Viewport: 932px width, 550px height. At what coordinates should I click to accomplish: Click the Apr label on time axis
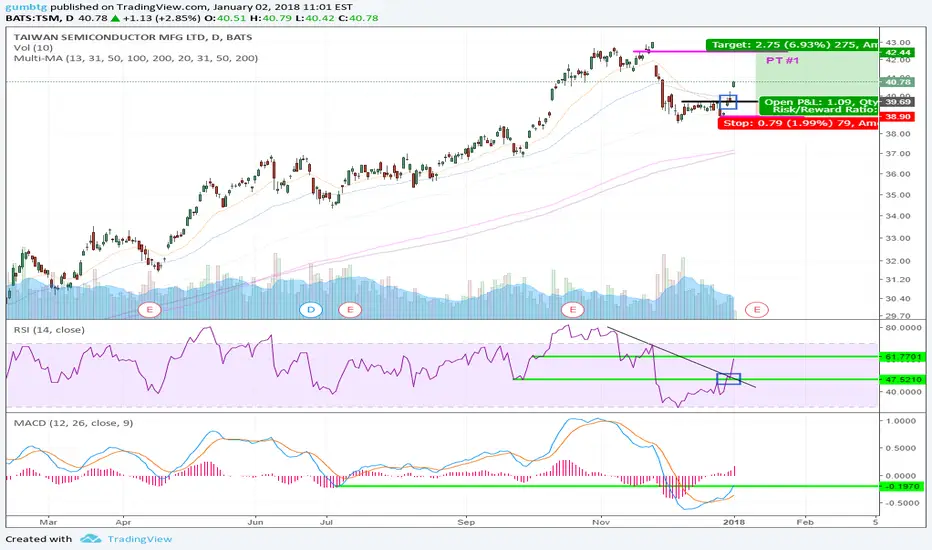[123, 522]
